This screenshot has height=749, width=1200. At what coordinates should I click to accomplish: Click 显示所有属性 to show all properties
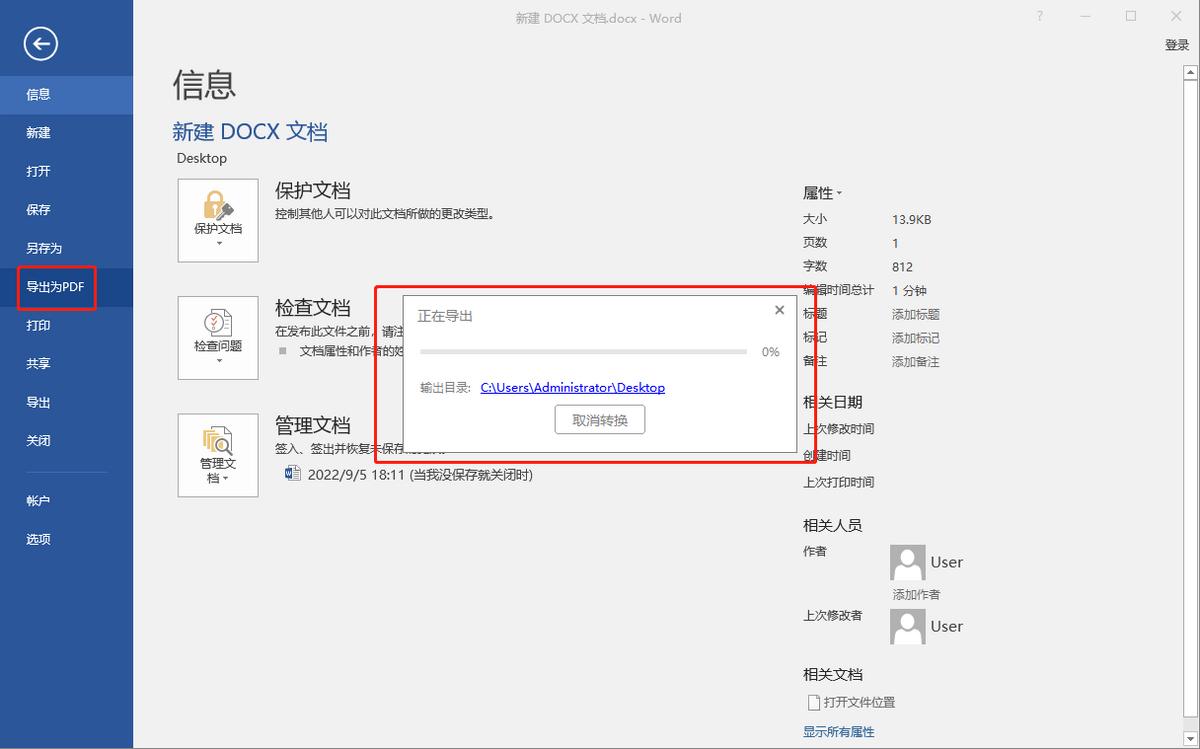(836, 731)
